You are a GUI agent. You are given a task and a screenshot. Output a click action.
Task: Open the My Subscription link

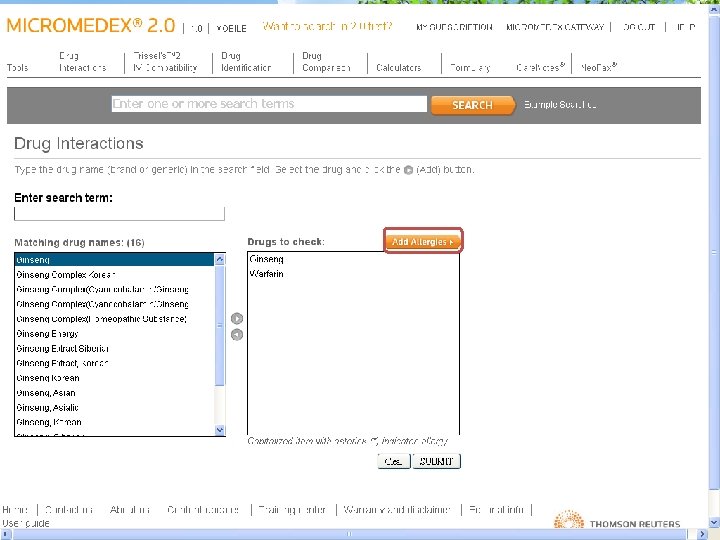click(454, 27)
